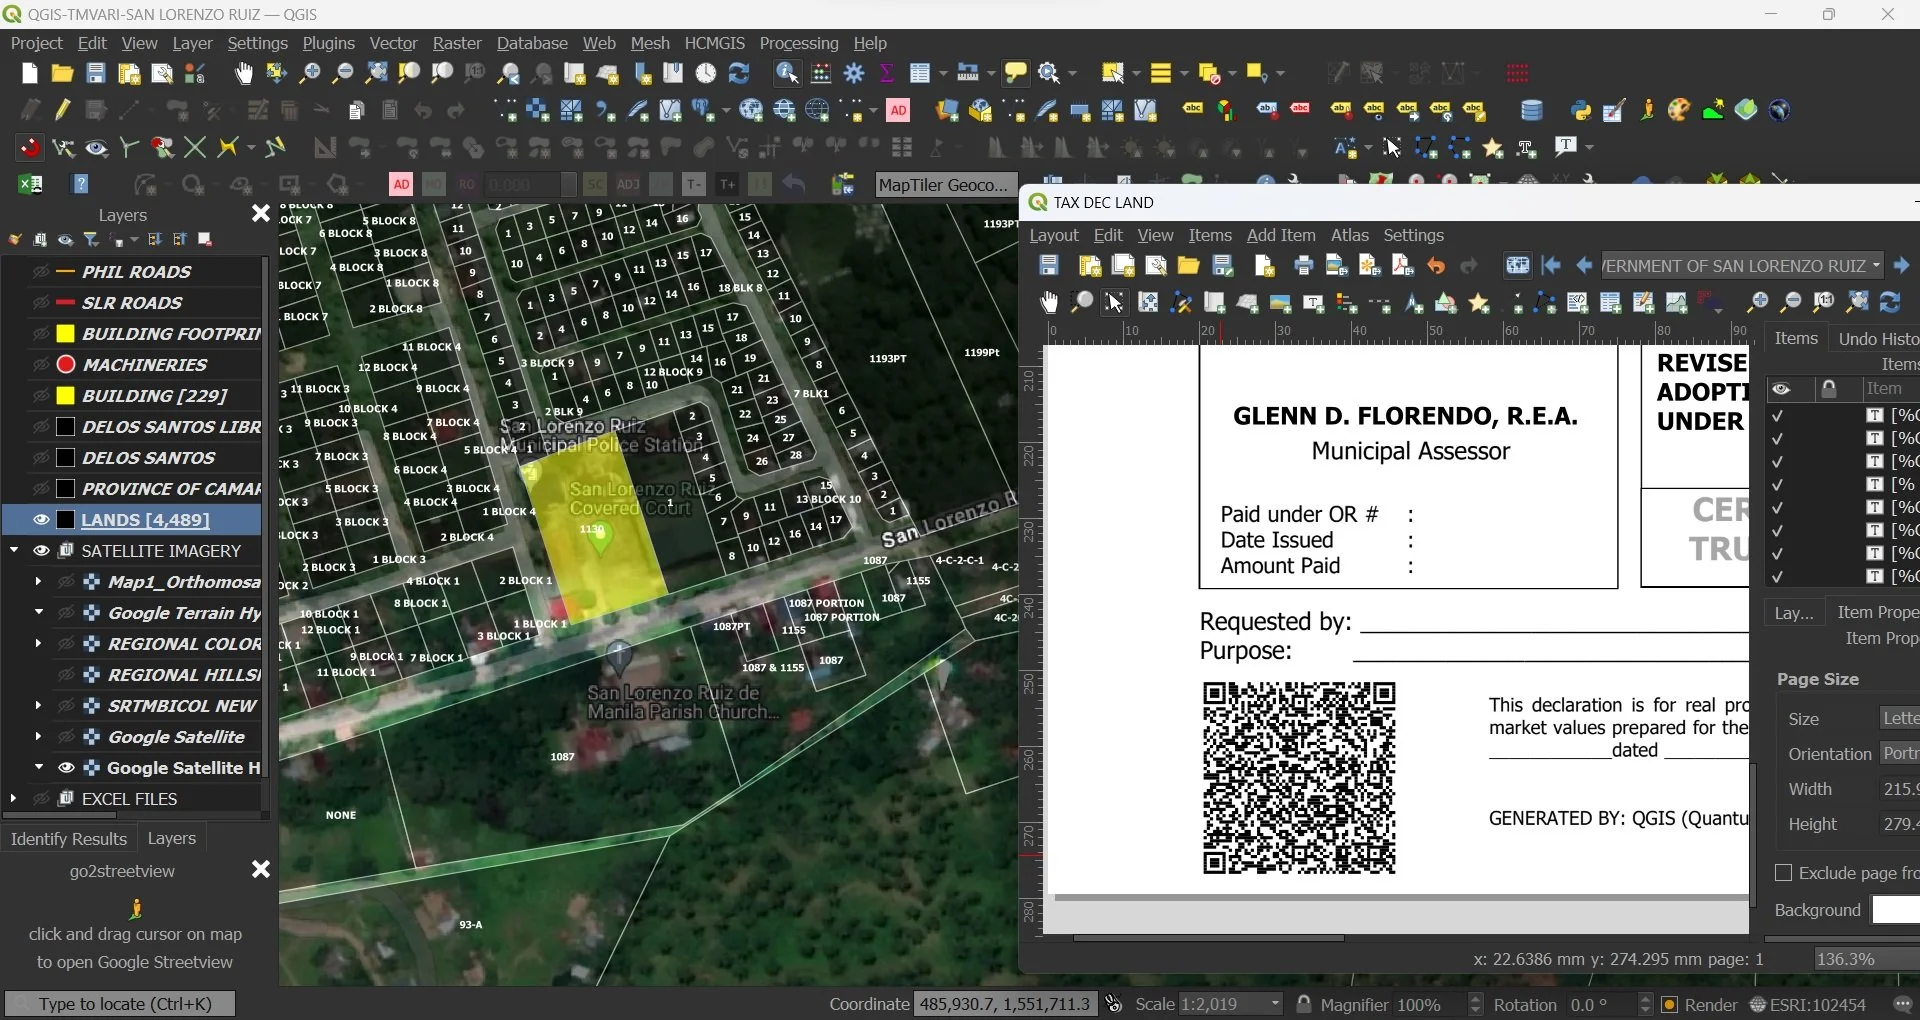
Task: Open the Item Properties tab
Action: [x=1876, y=612]
